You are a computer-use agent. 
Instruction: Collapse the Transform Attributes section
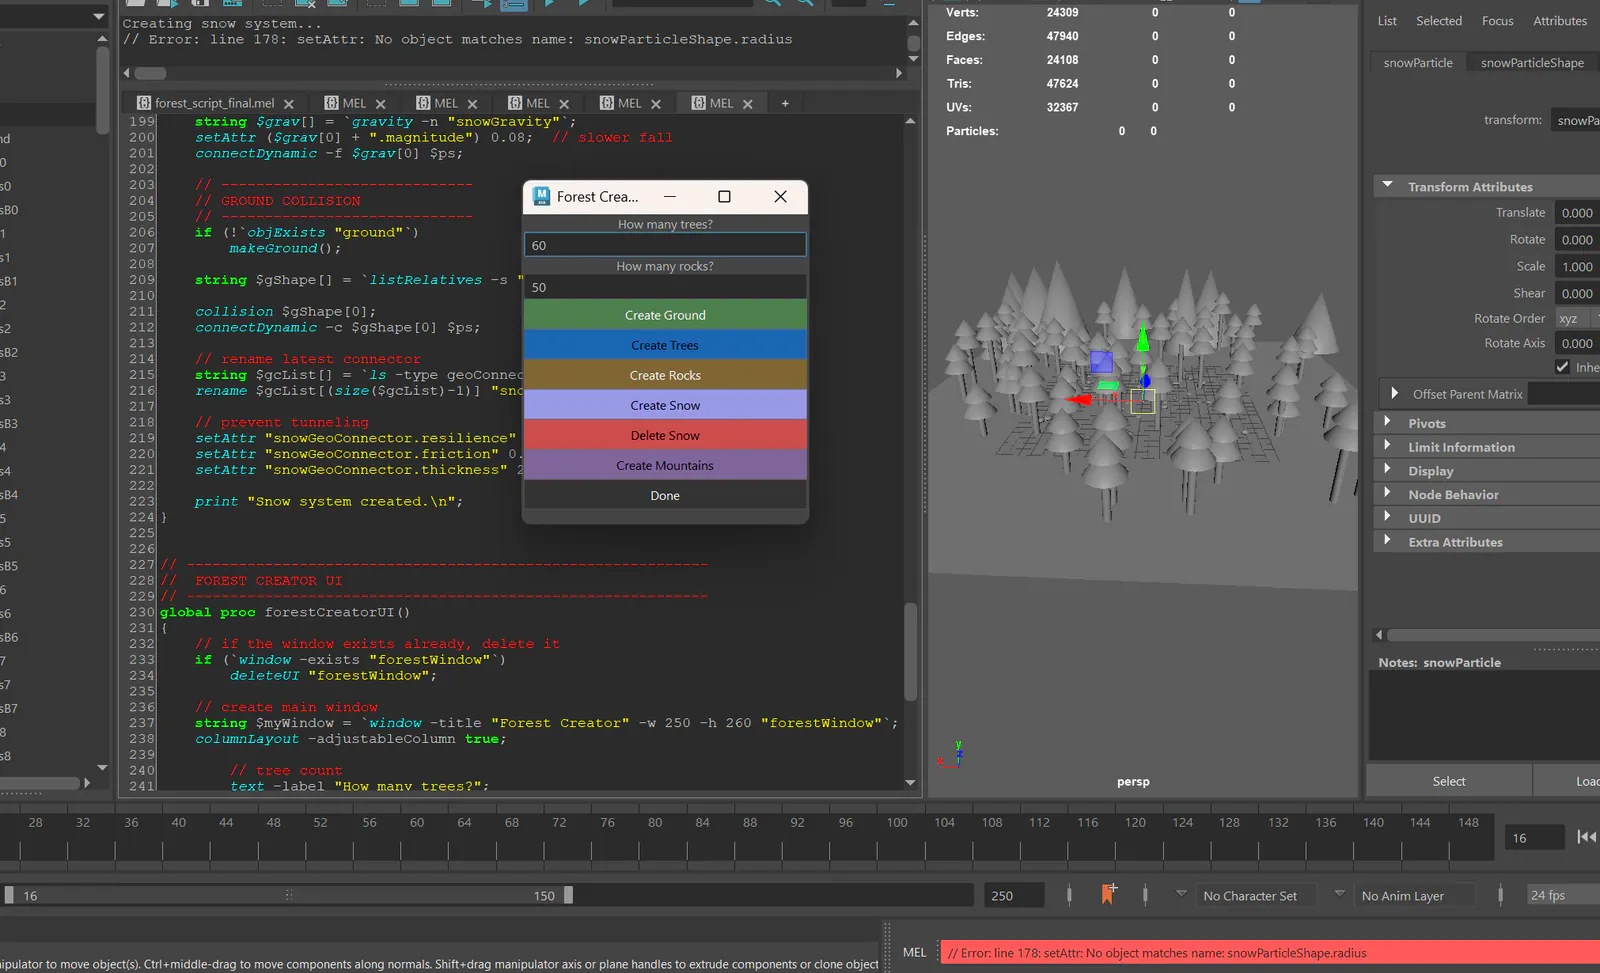(1387, 186)
